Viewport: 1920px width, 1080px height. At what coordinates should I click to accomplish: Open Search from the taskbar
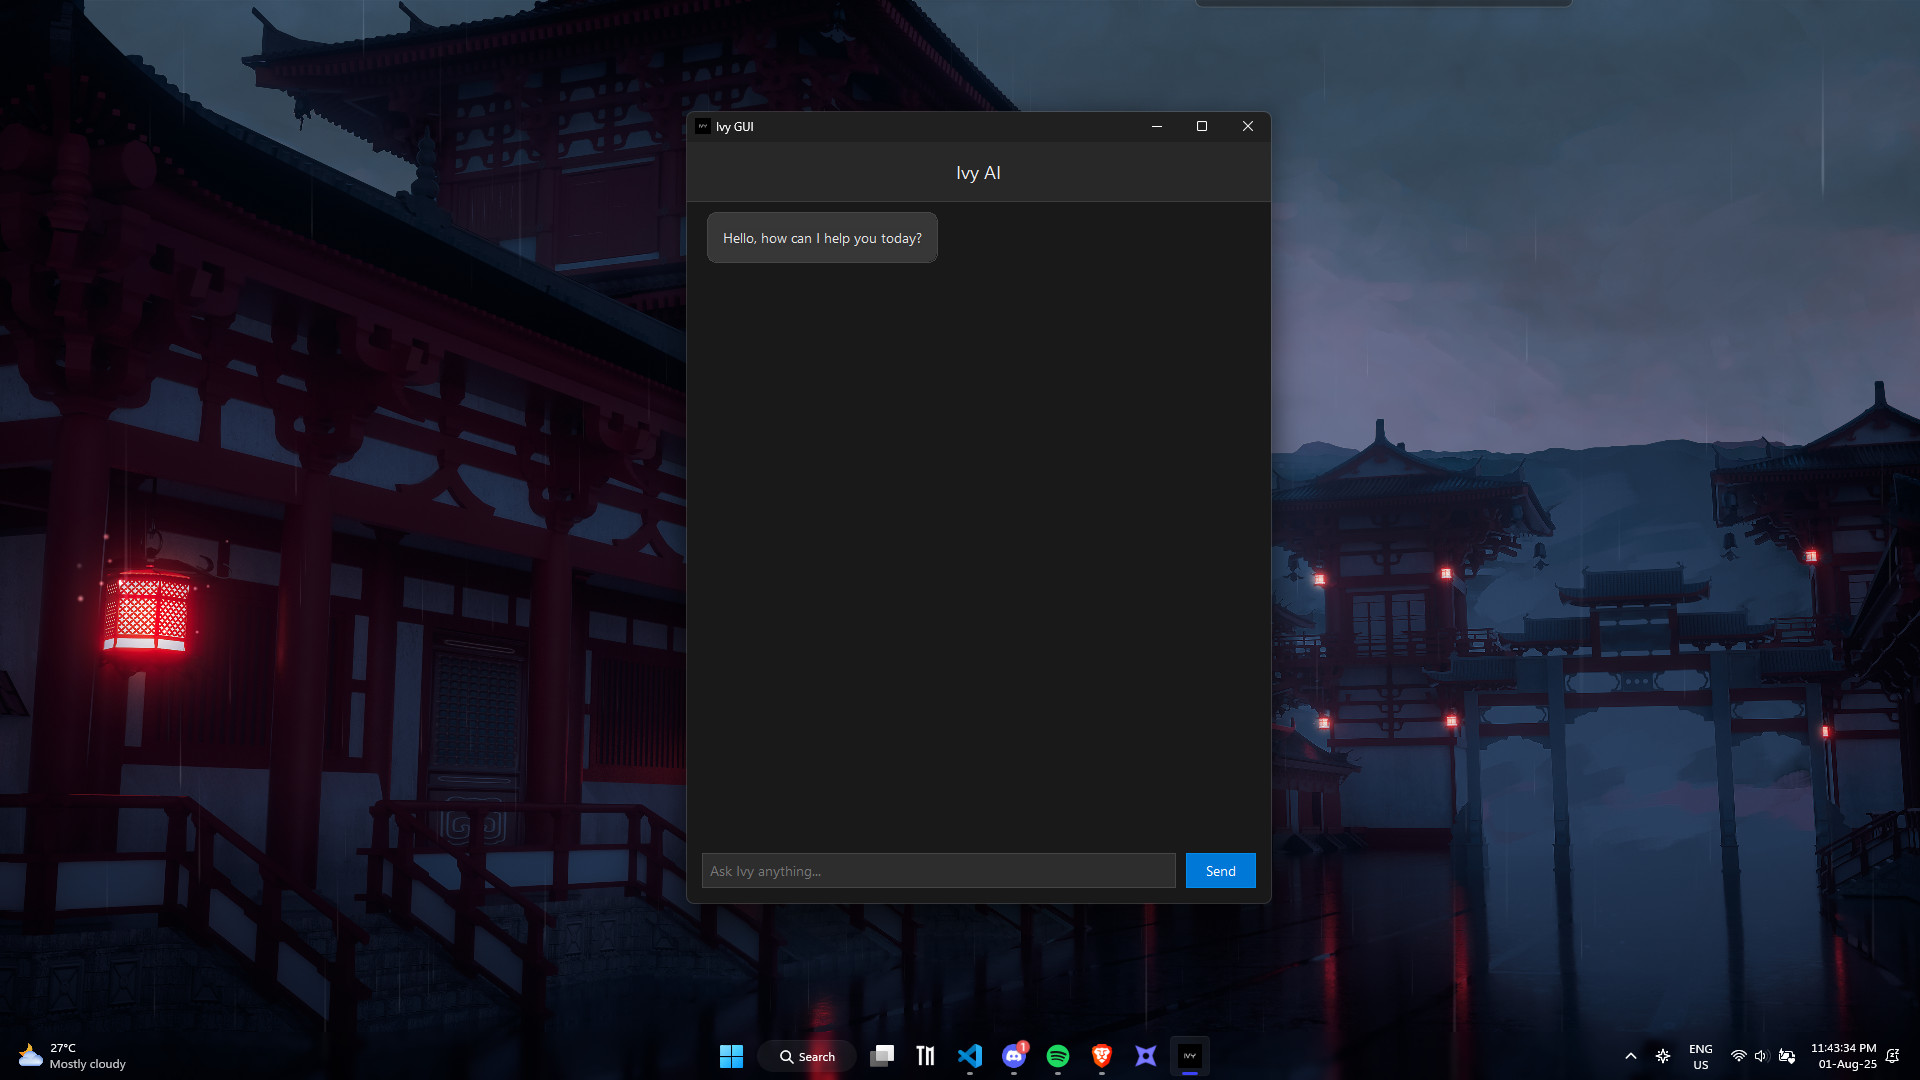(x=807, y=1055)
